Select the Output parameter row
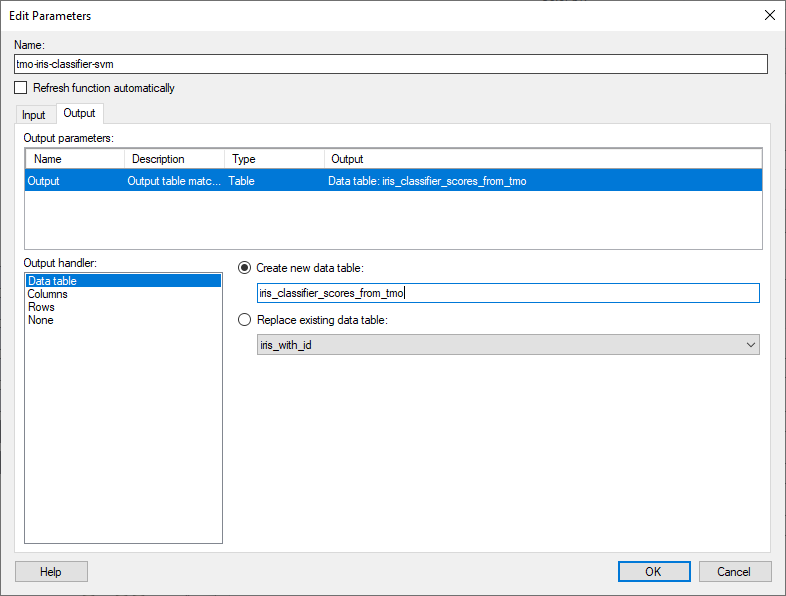Viewport: 786px width, 596px height. pos(392,181)
